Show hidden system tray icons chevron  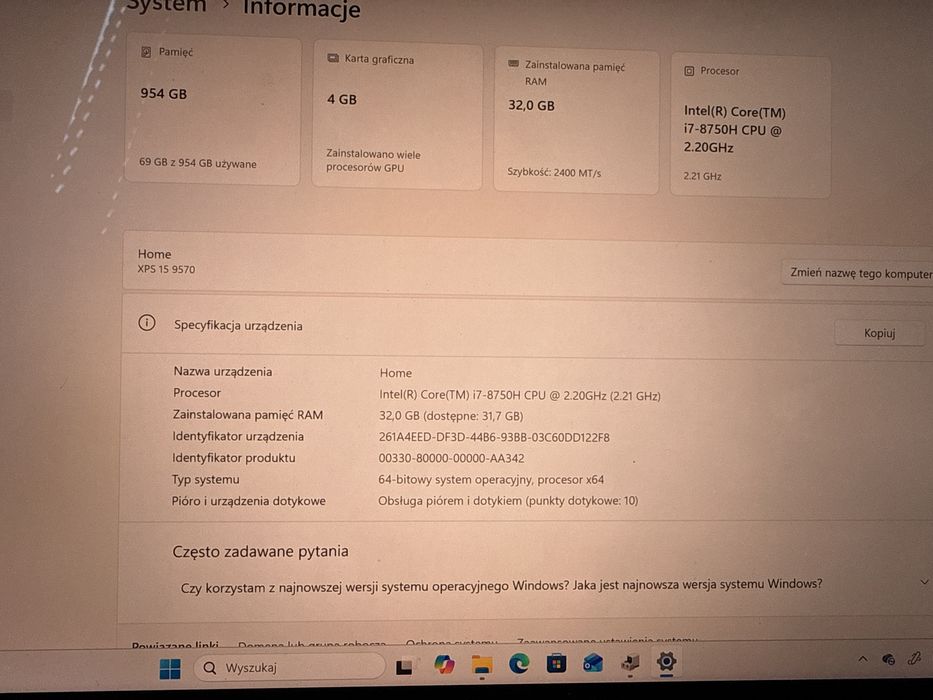pyautogui.click(x=863, y=658)
